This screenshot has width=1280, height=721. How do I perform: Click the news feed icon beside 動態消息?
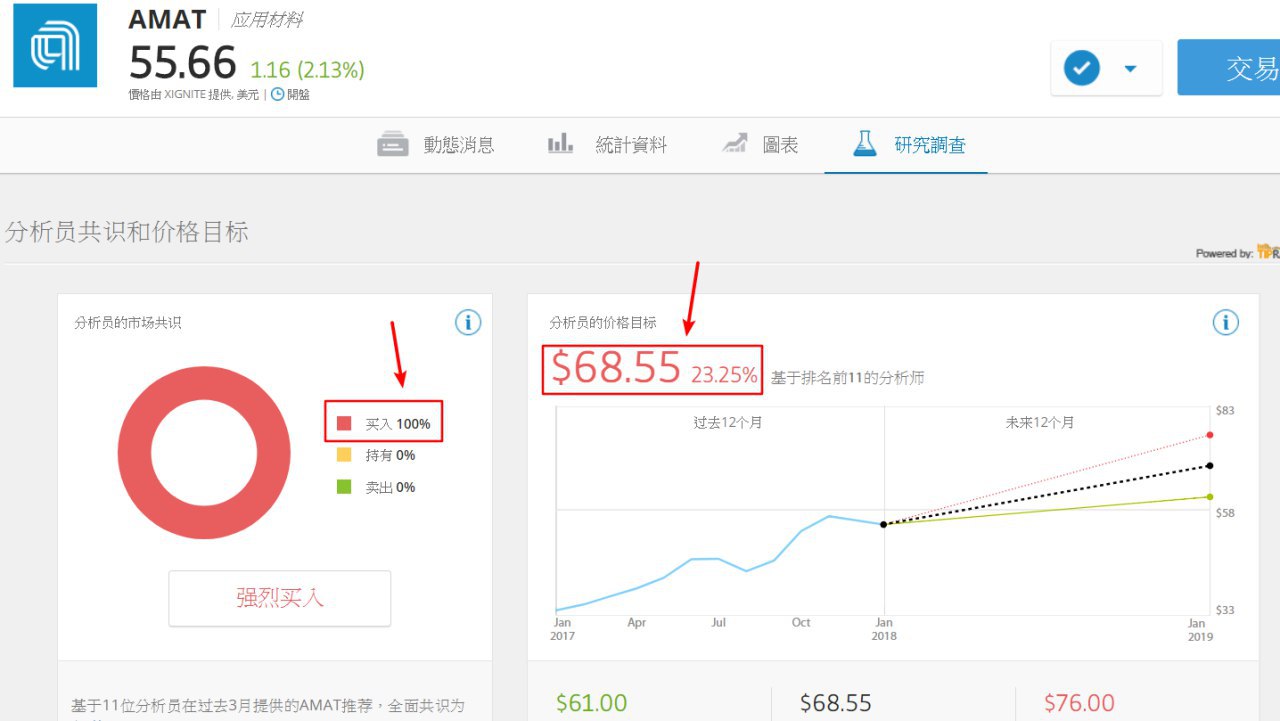pos(393,145)
